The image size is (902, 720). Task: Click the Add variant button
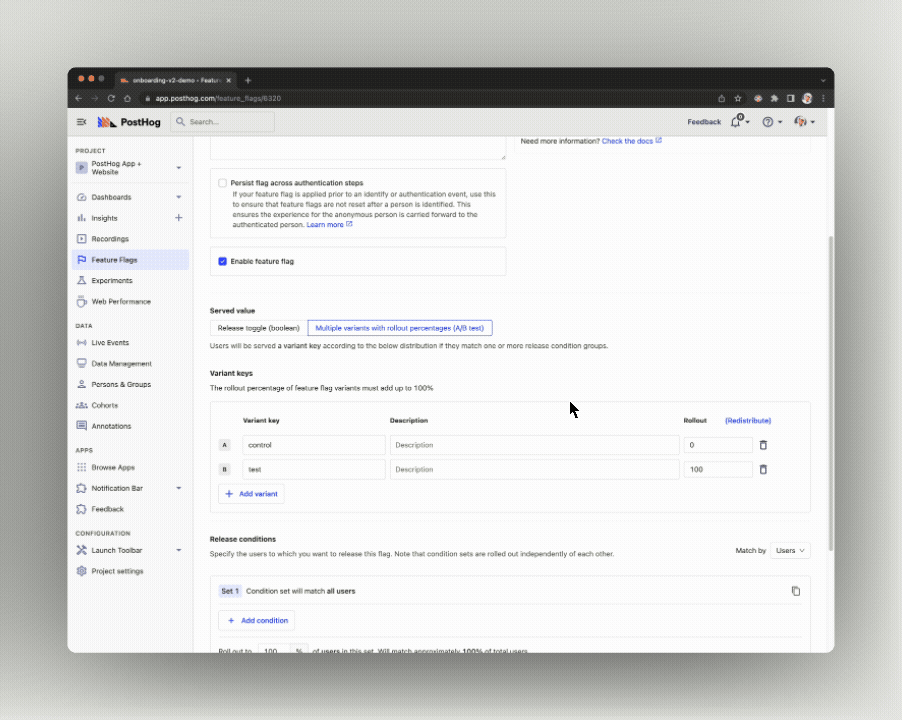pos(251,494)
